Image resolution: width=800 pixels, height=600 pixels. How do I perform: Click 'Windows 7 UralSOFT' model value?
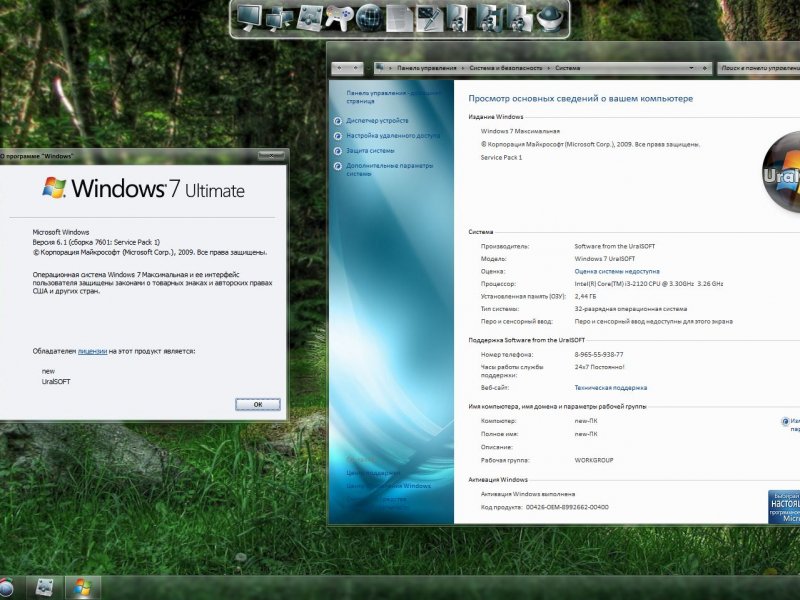tap(605, 259)
